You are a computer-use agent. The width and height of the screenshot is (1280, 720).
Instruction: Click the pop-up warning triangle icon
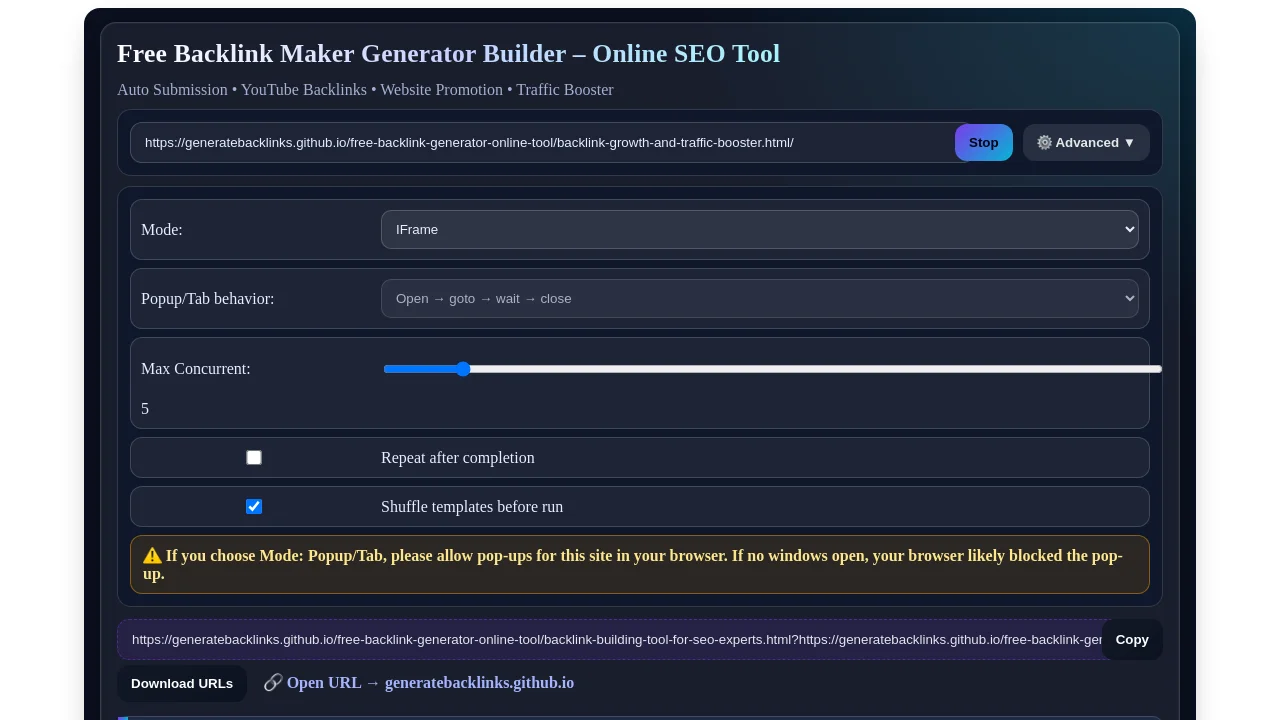point(152,556)
